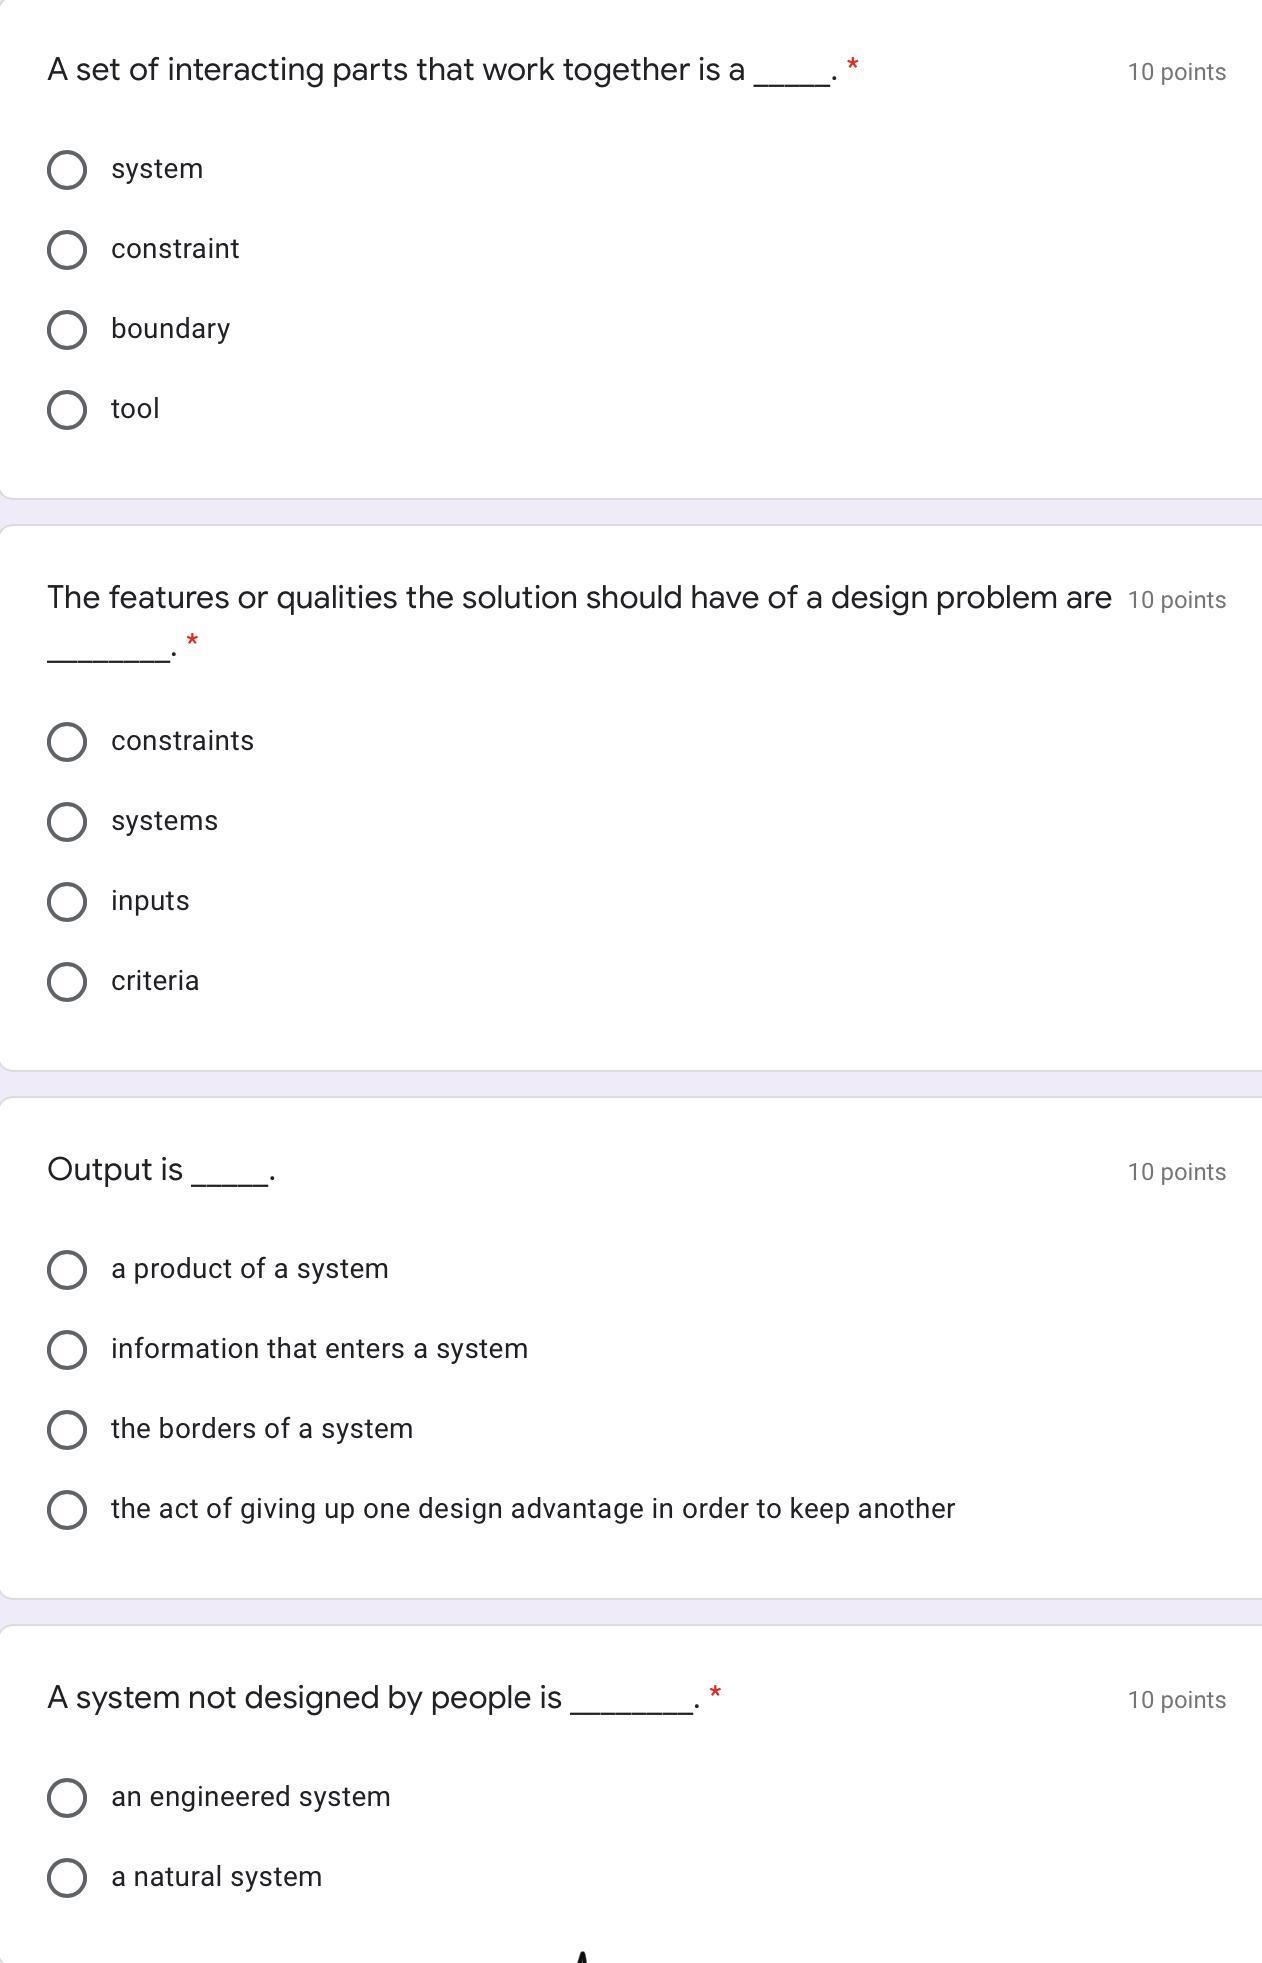Click the "10 points" label on the first question
The width and height of the screenshot is (1262, 1963).
point(1176,72)
